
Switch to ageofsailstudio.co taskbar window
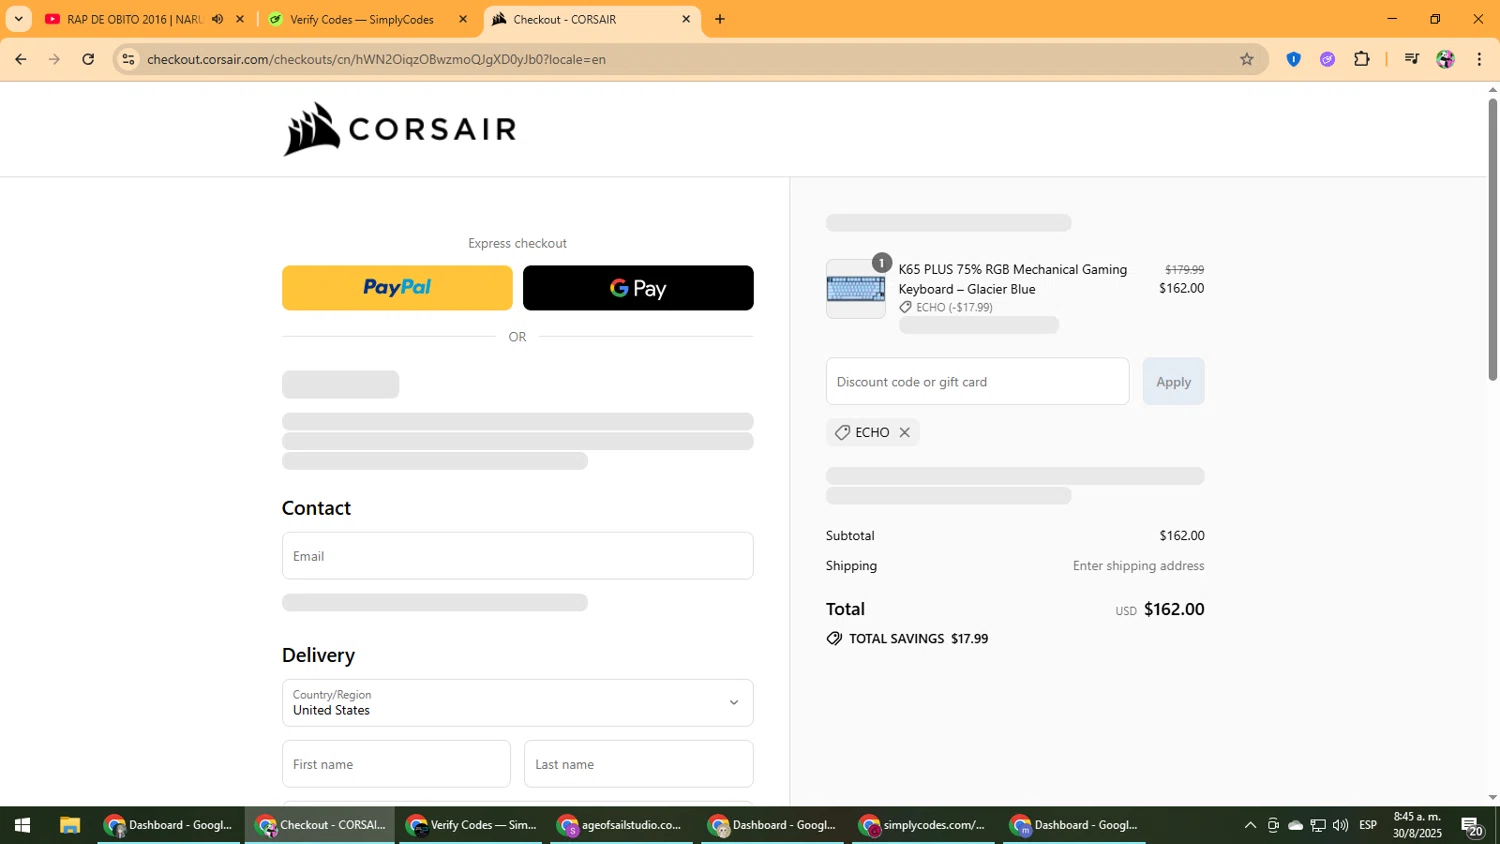(621, 825)
